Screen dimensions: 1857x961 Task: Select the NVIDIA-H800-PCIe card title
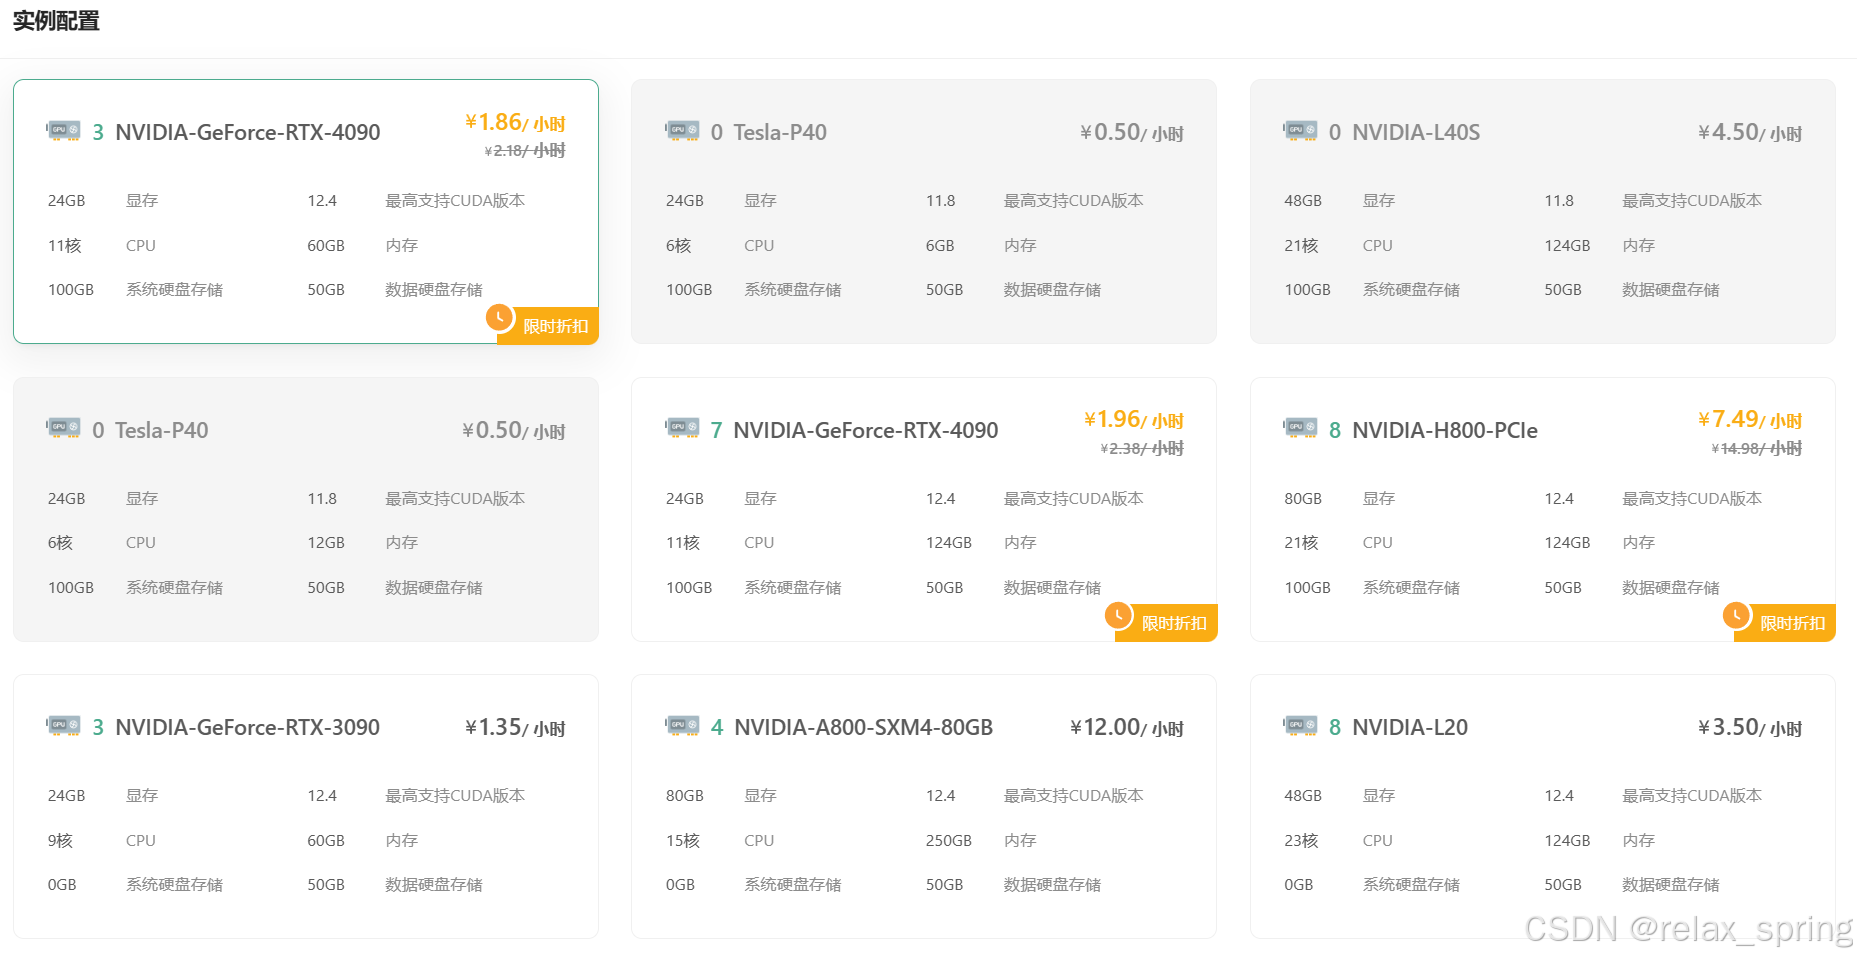click(x=1445, y=430)
